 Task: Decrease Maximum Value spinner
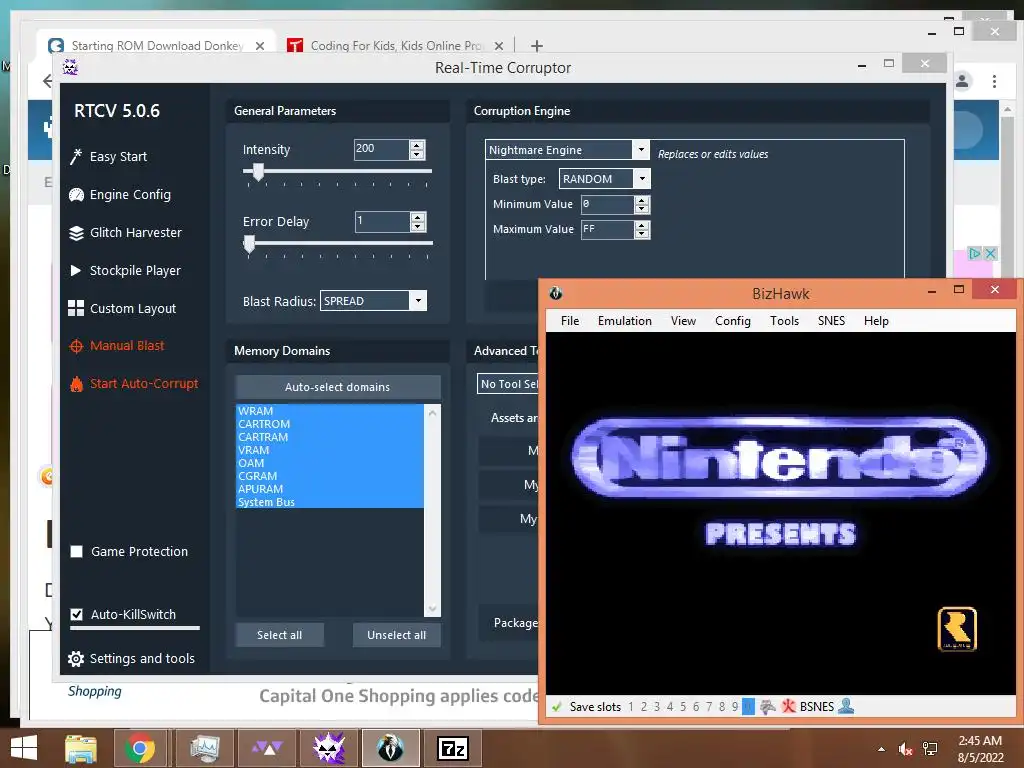(x=642, y=234)
